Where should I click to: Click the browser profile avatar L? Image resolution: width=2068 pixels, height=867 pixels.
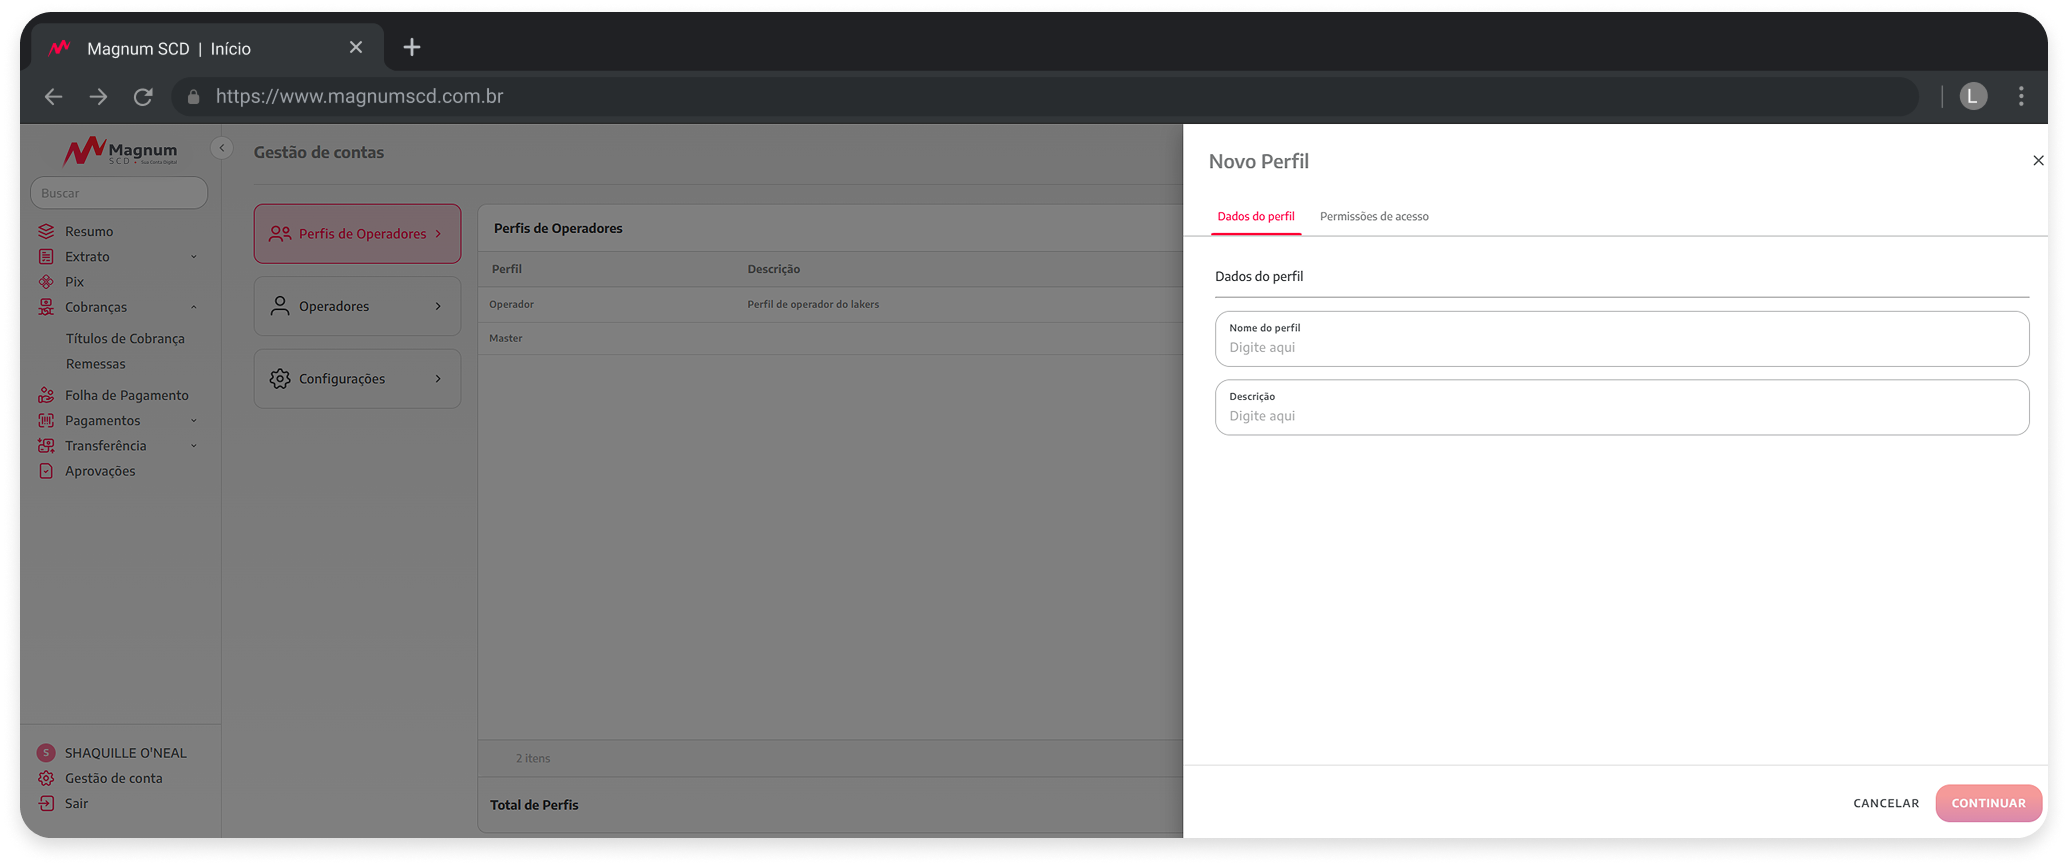point(1973,96)
